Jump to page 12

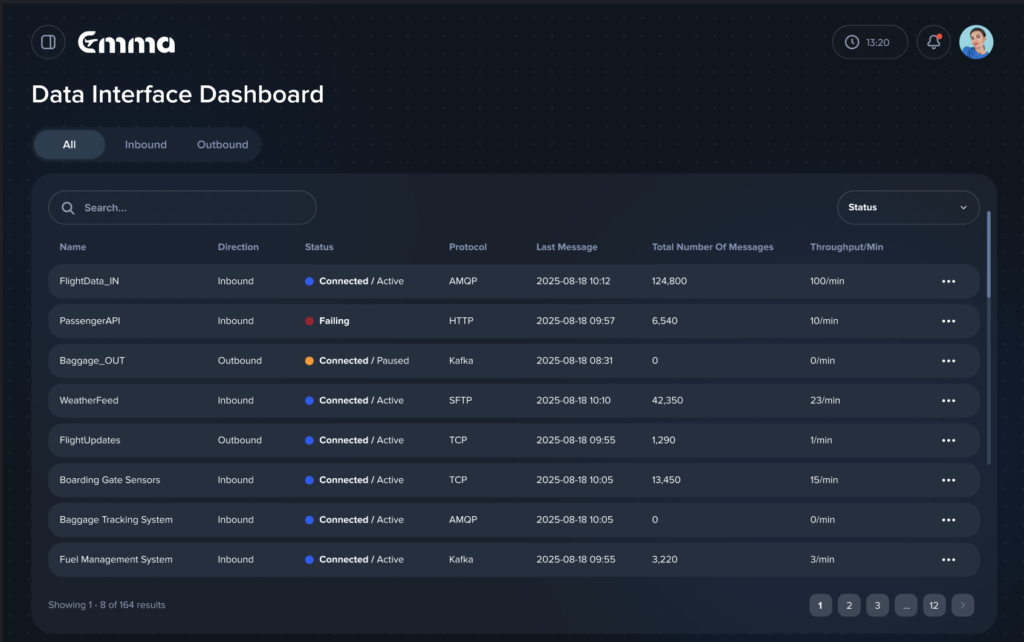pyautogui.click(x=933, y=605)
